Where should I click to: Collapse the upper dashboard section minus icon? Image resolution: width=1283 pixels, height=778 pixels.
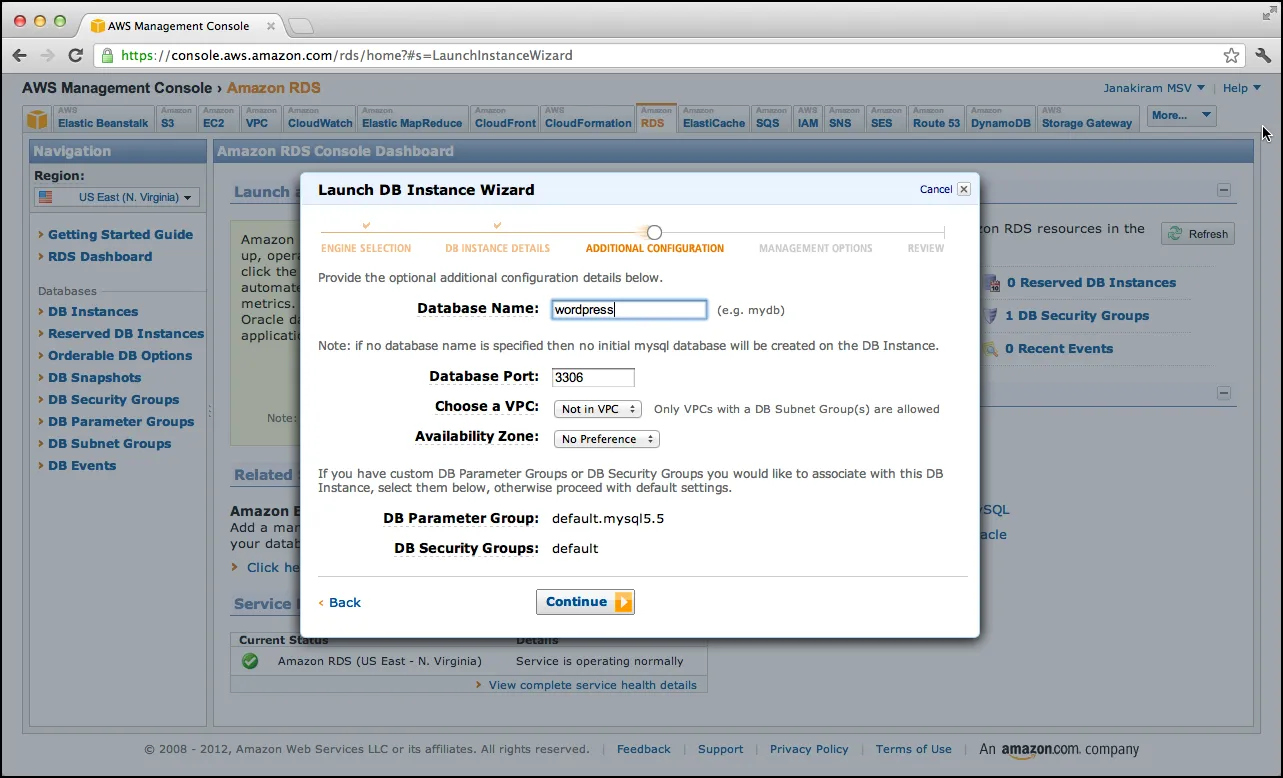click(x=1224, y=190)
